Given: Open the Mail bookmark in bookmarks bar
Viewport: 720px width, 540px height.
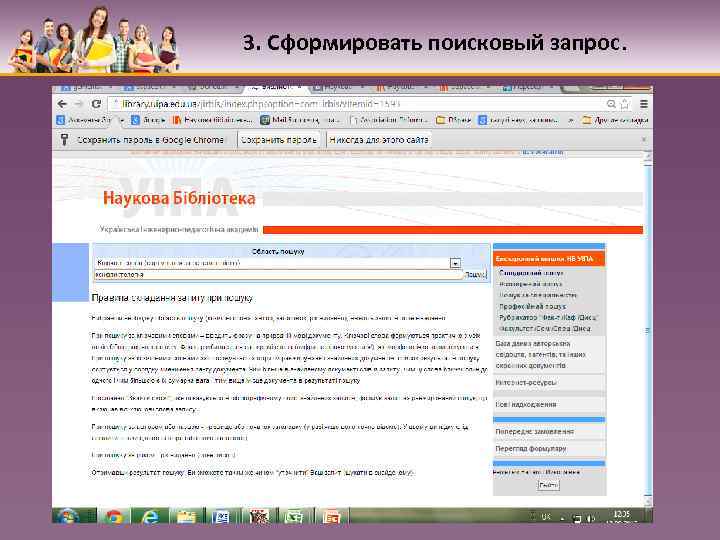Looking at the screenshot, I should click(x=300, y=120).
